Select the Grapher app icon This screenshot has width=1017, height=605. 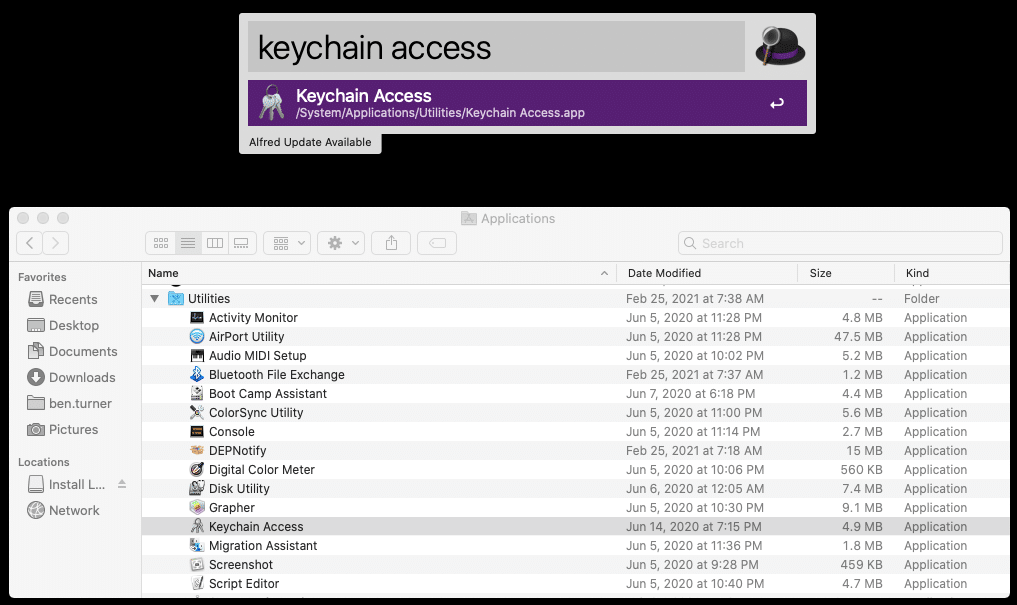click(197, 507)
